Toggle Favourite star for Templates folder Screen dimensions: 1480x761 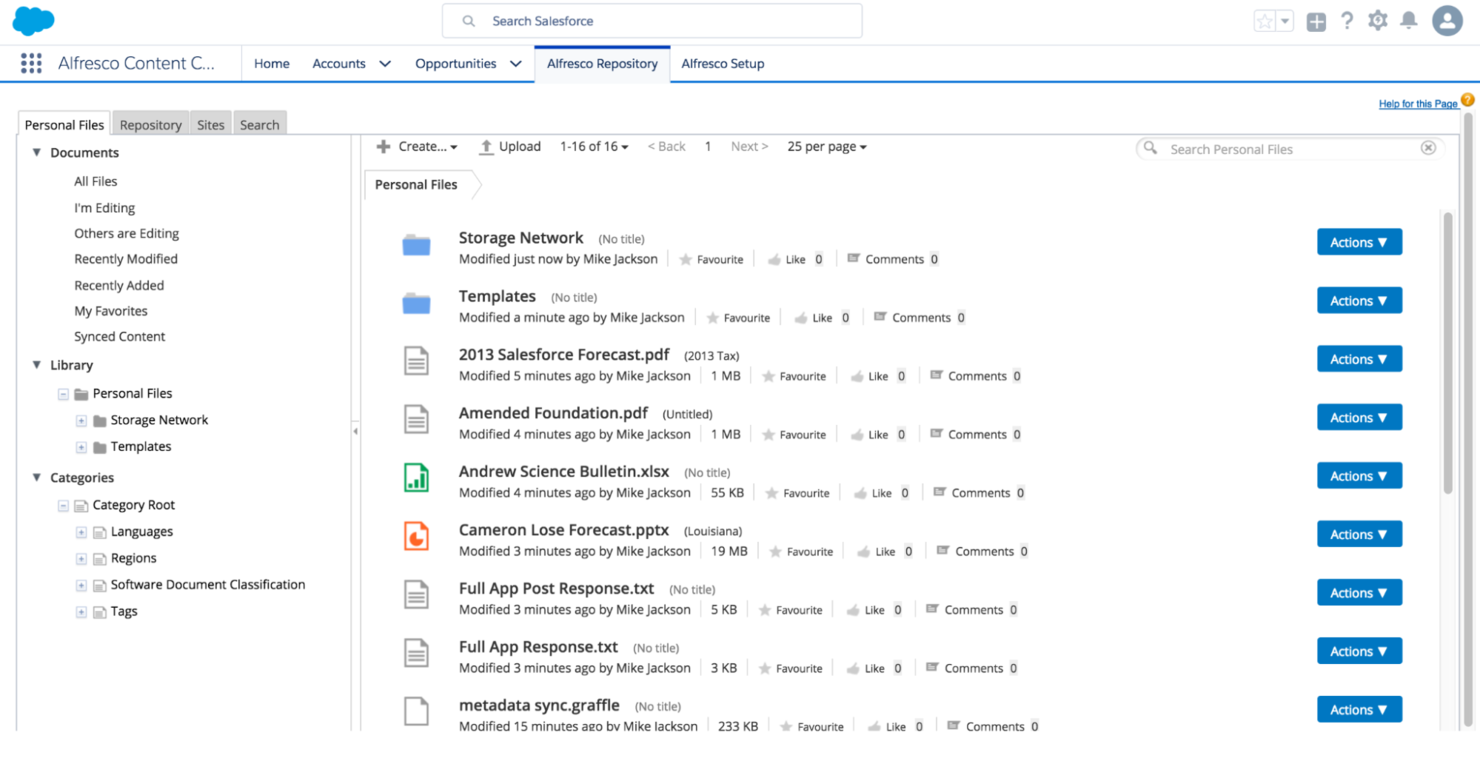(712, 317)
